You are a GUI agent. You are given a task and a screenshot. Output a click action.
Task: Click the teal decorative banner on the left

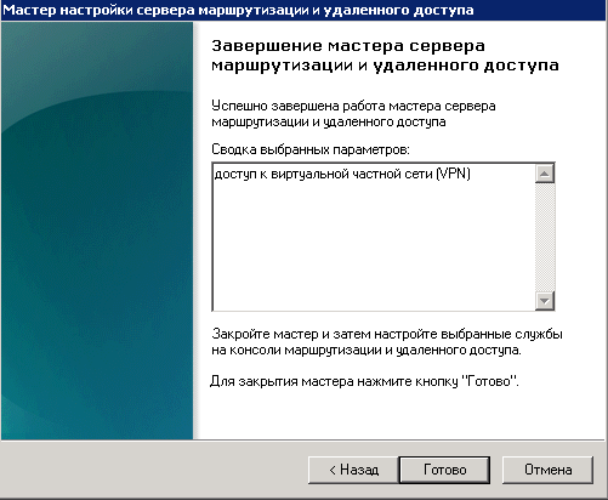click(96, 230)
